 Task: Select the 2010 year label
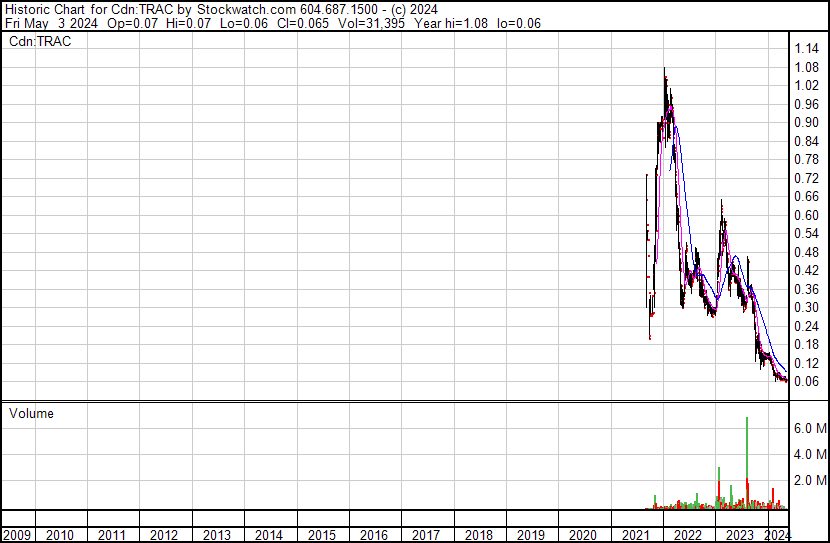[x=60, y=535]
